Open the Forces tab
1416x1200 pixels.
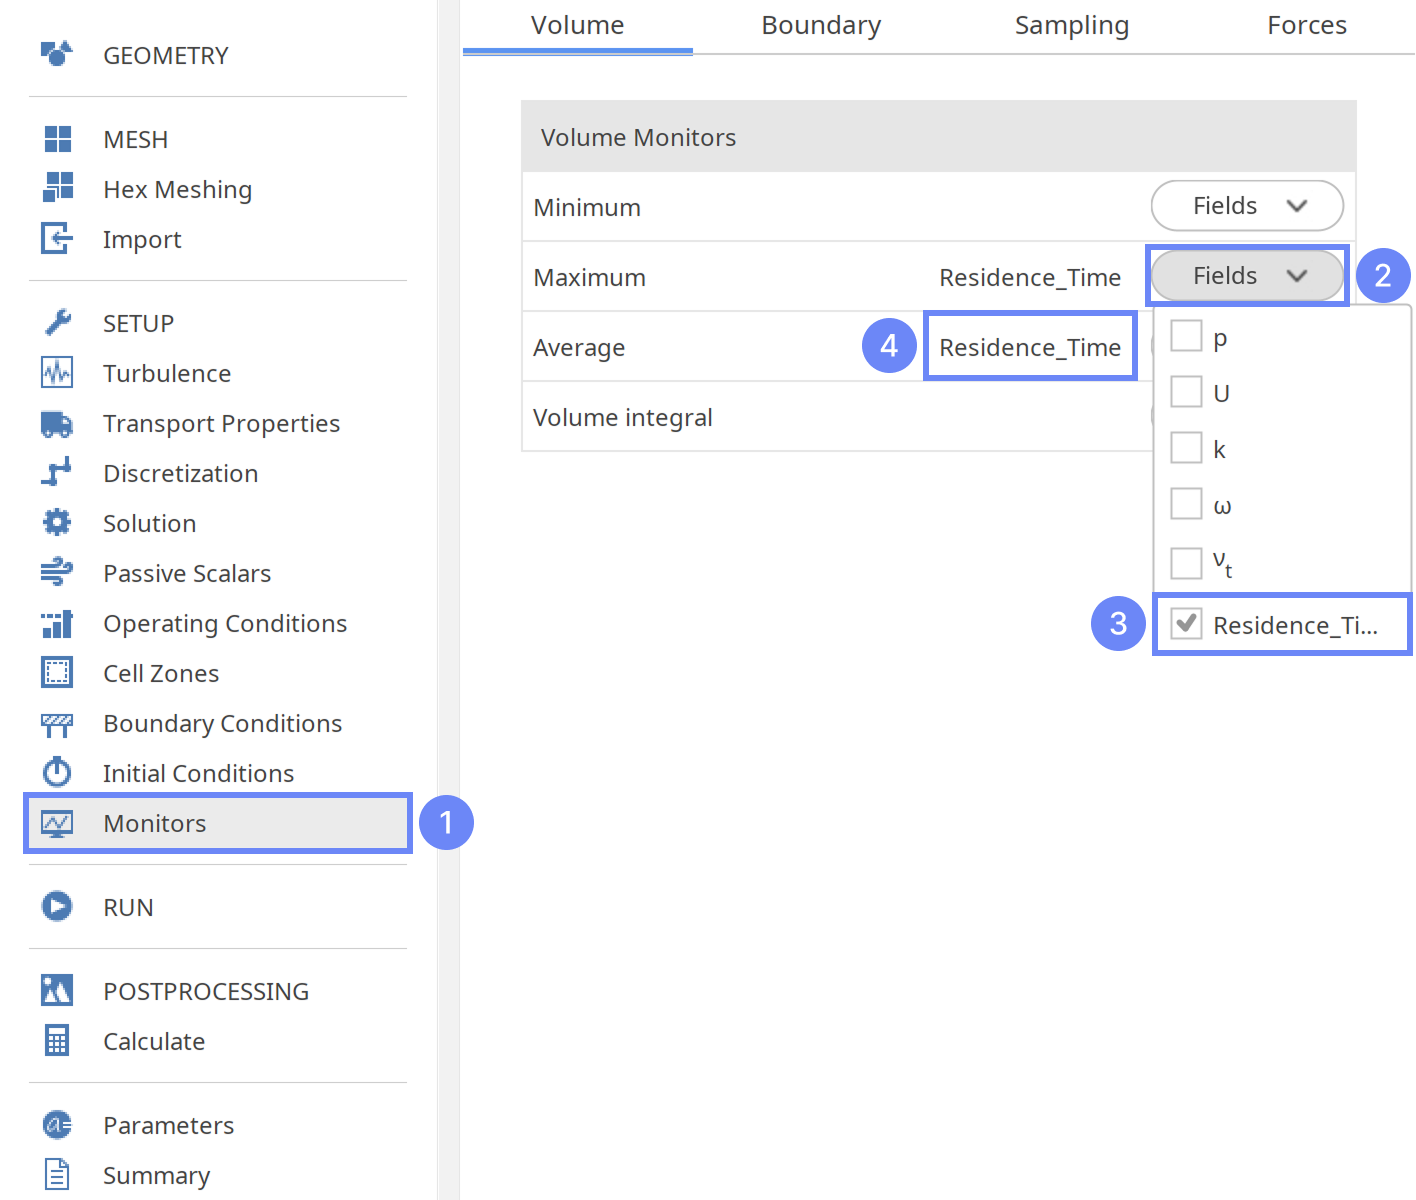(1306, 26)
